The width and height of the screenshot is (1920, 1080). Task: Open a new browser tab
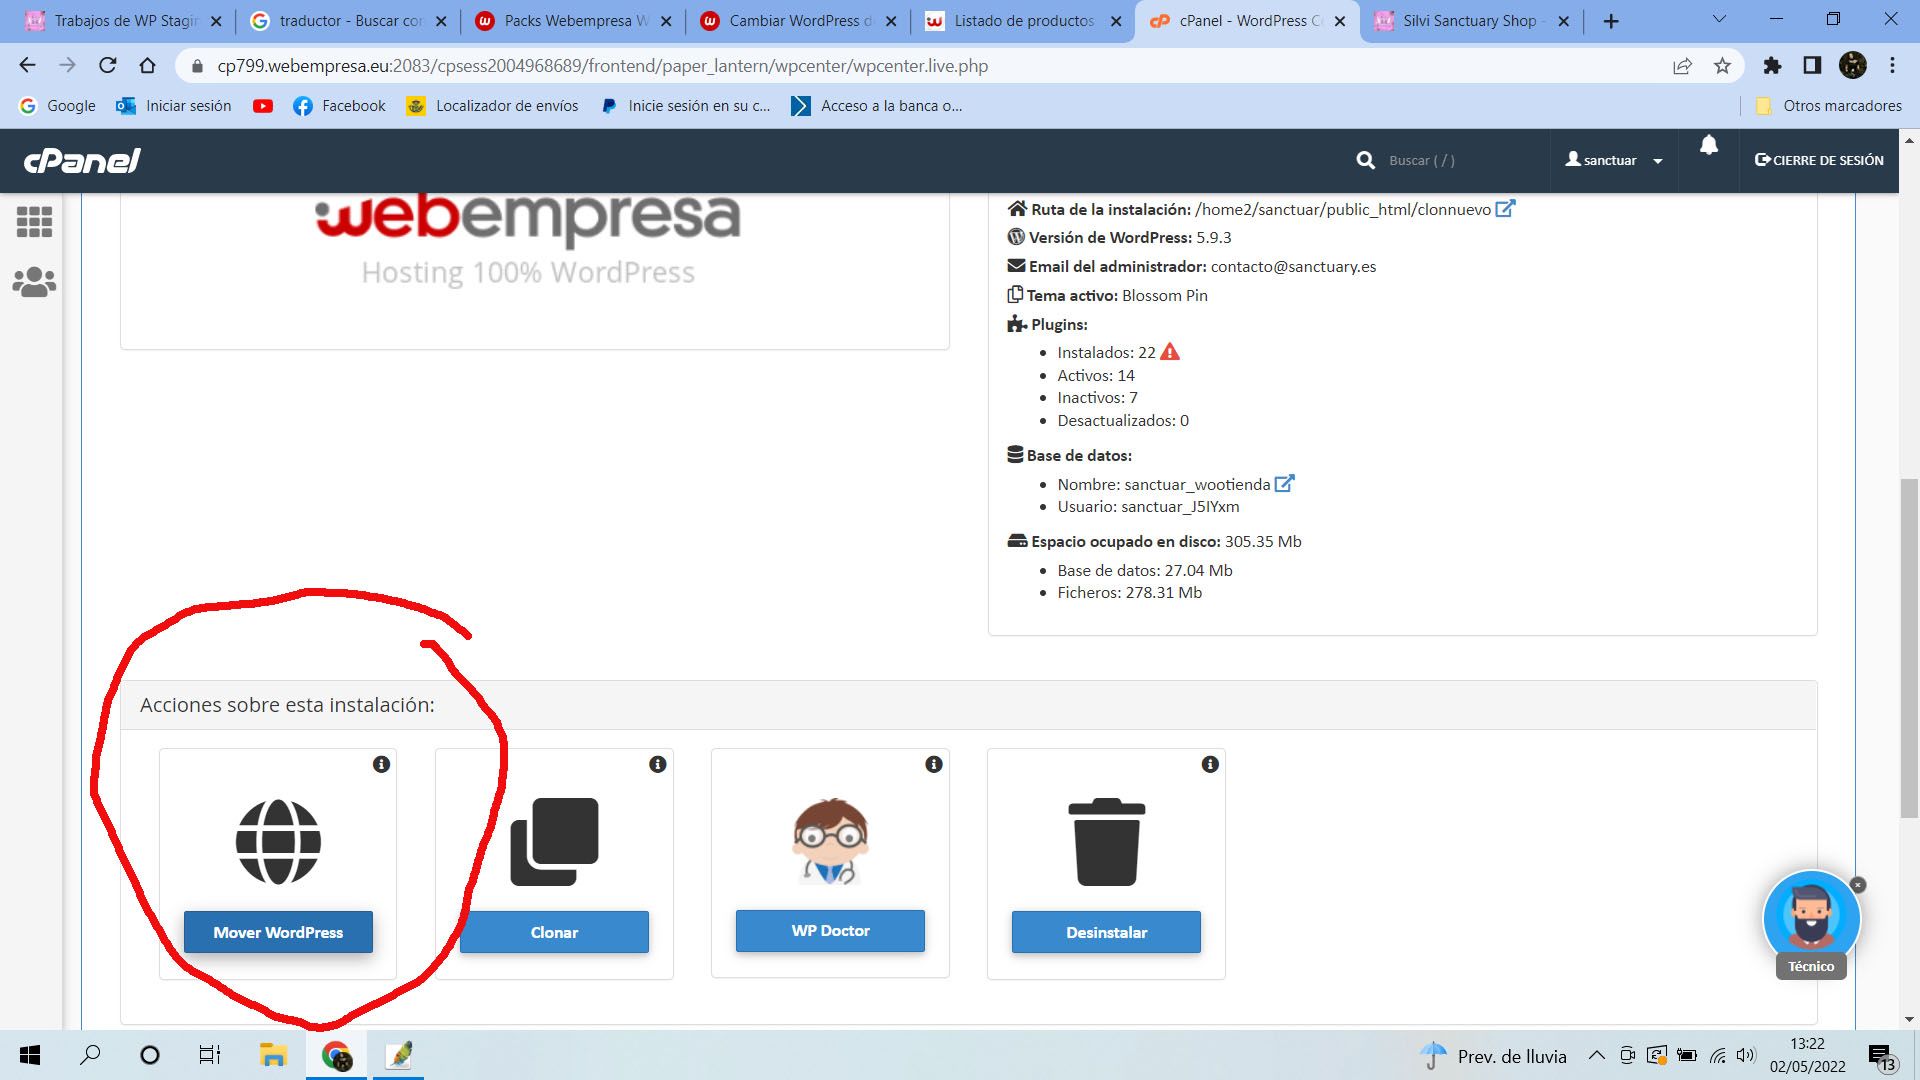pos(1611,21)
